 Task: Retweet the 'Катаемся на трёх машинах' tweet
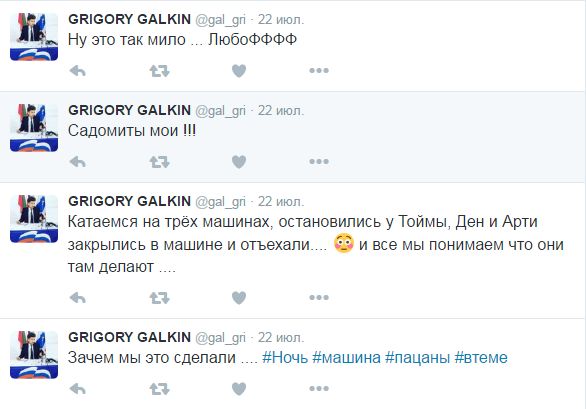tap(160, 298)
